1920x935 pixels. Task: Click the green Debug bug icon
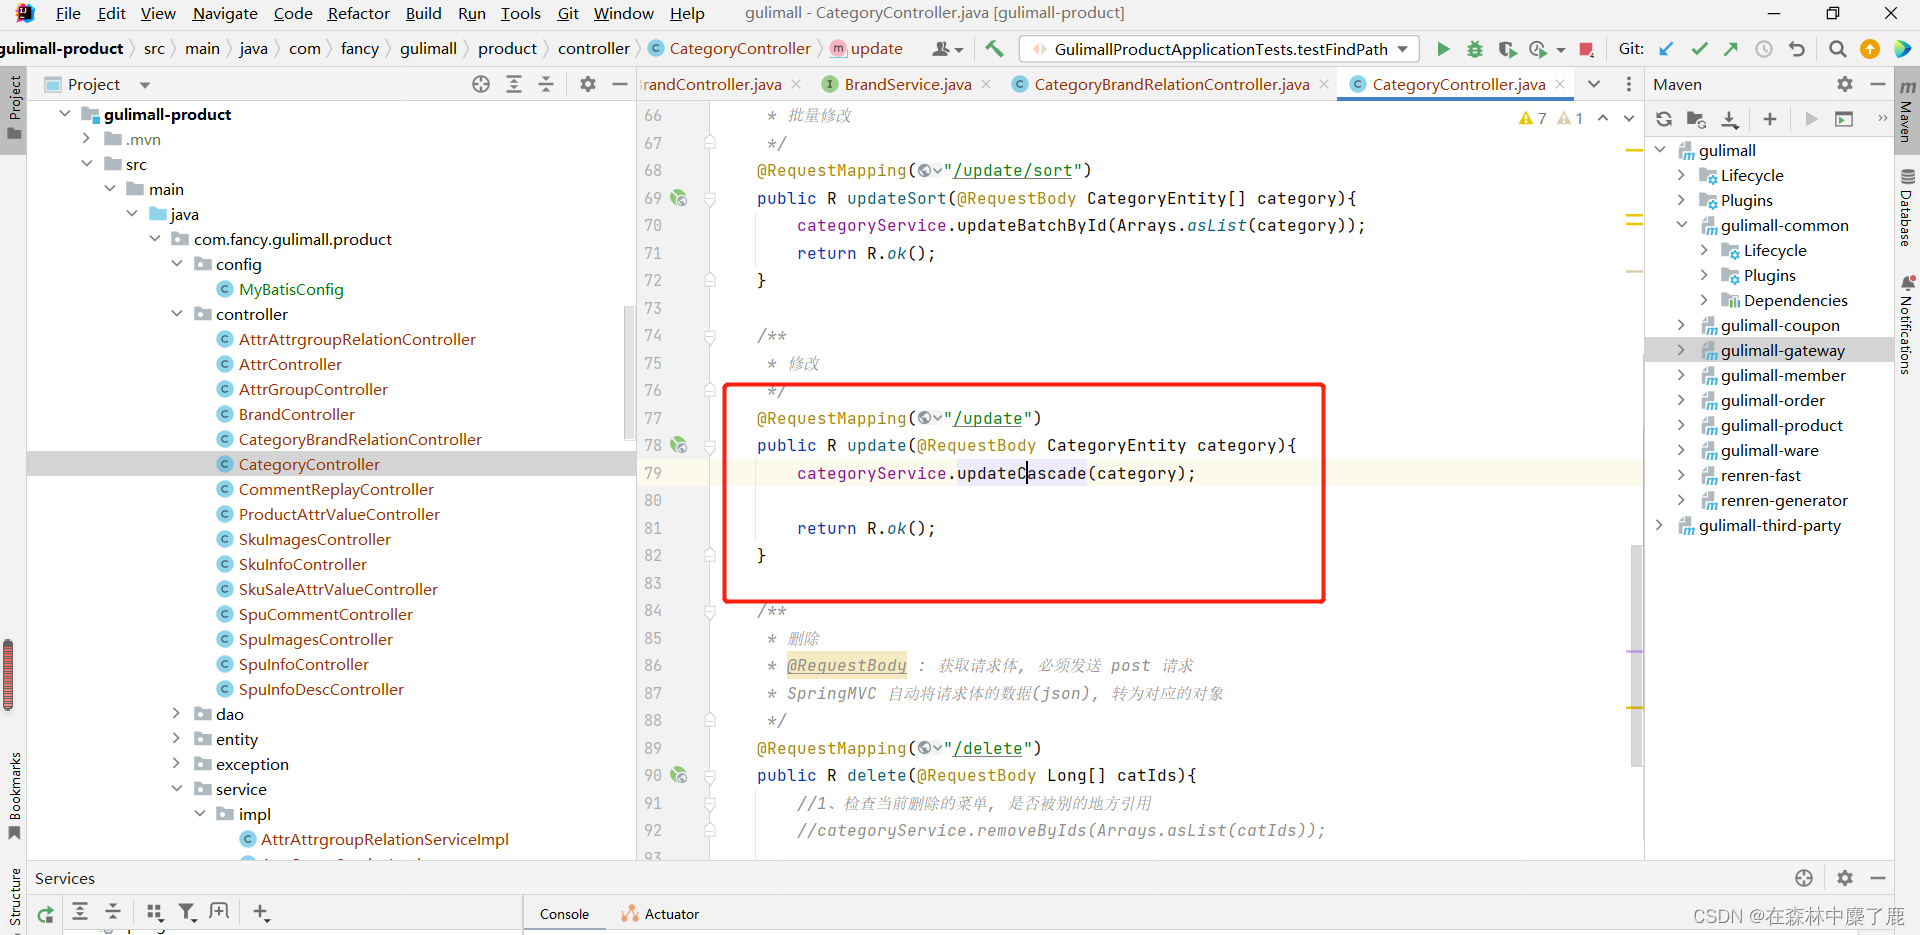pos(1475,49)
